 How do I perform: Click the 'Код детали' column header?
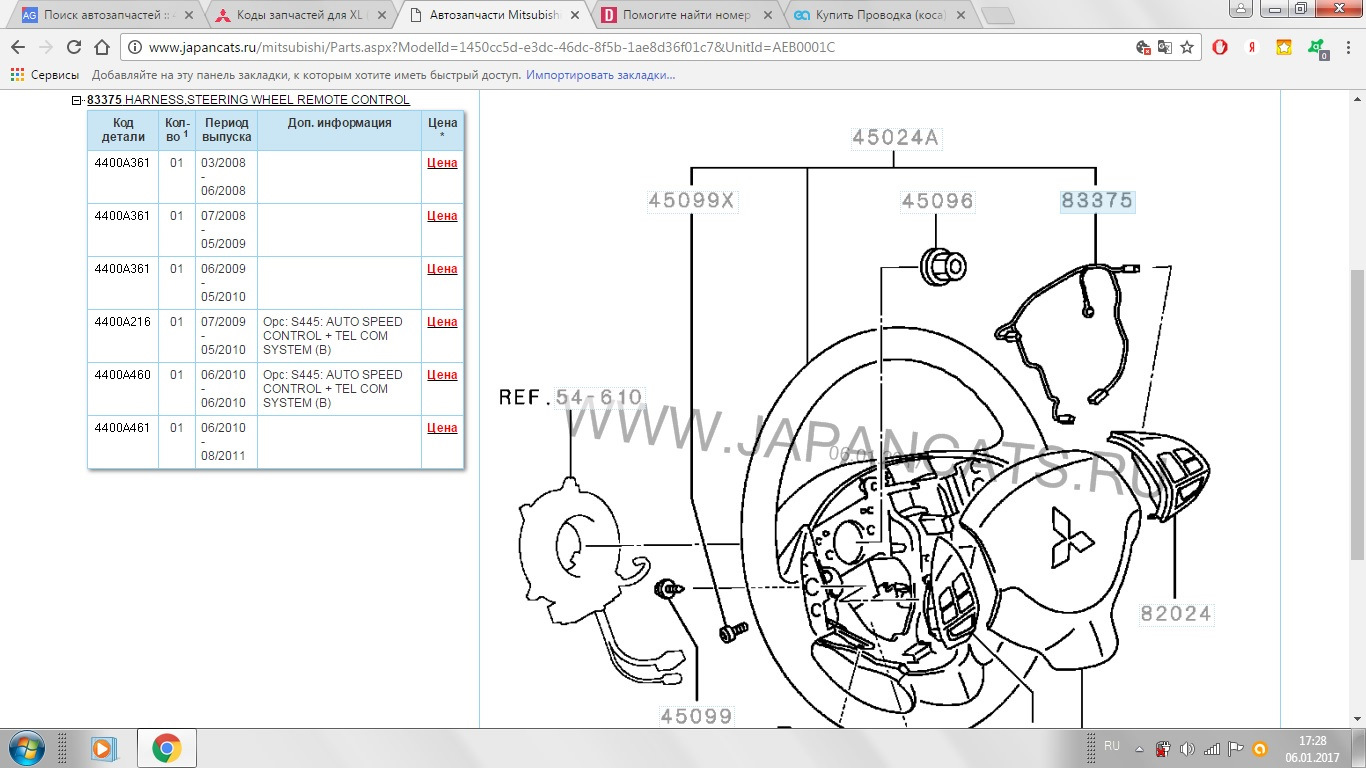[x=123, y=130]
